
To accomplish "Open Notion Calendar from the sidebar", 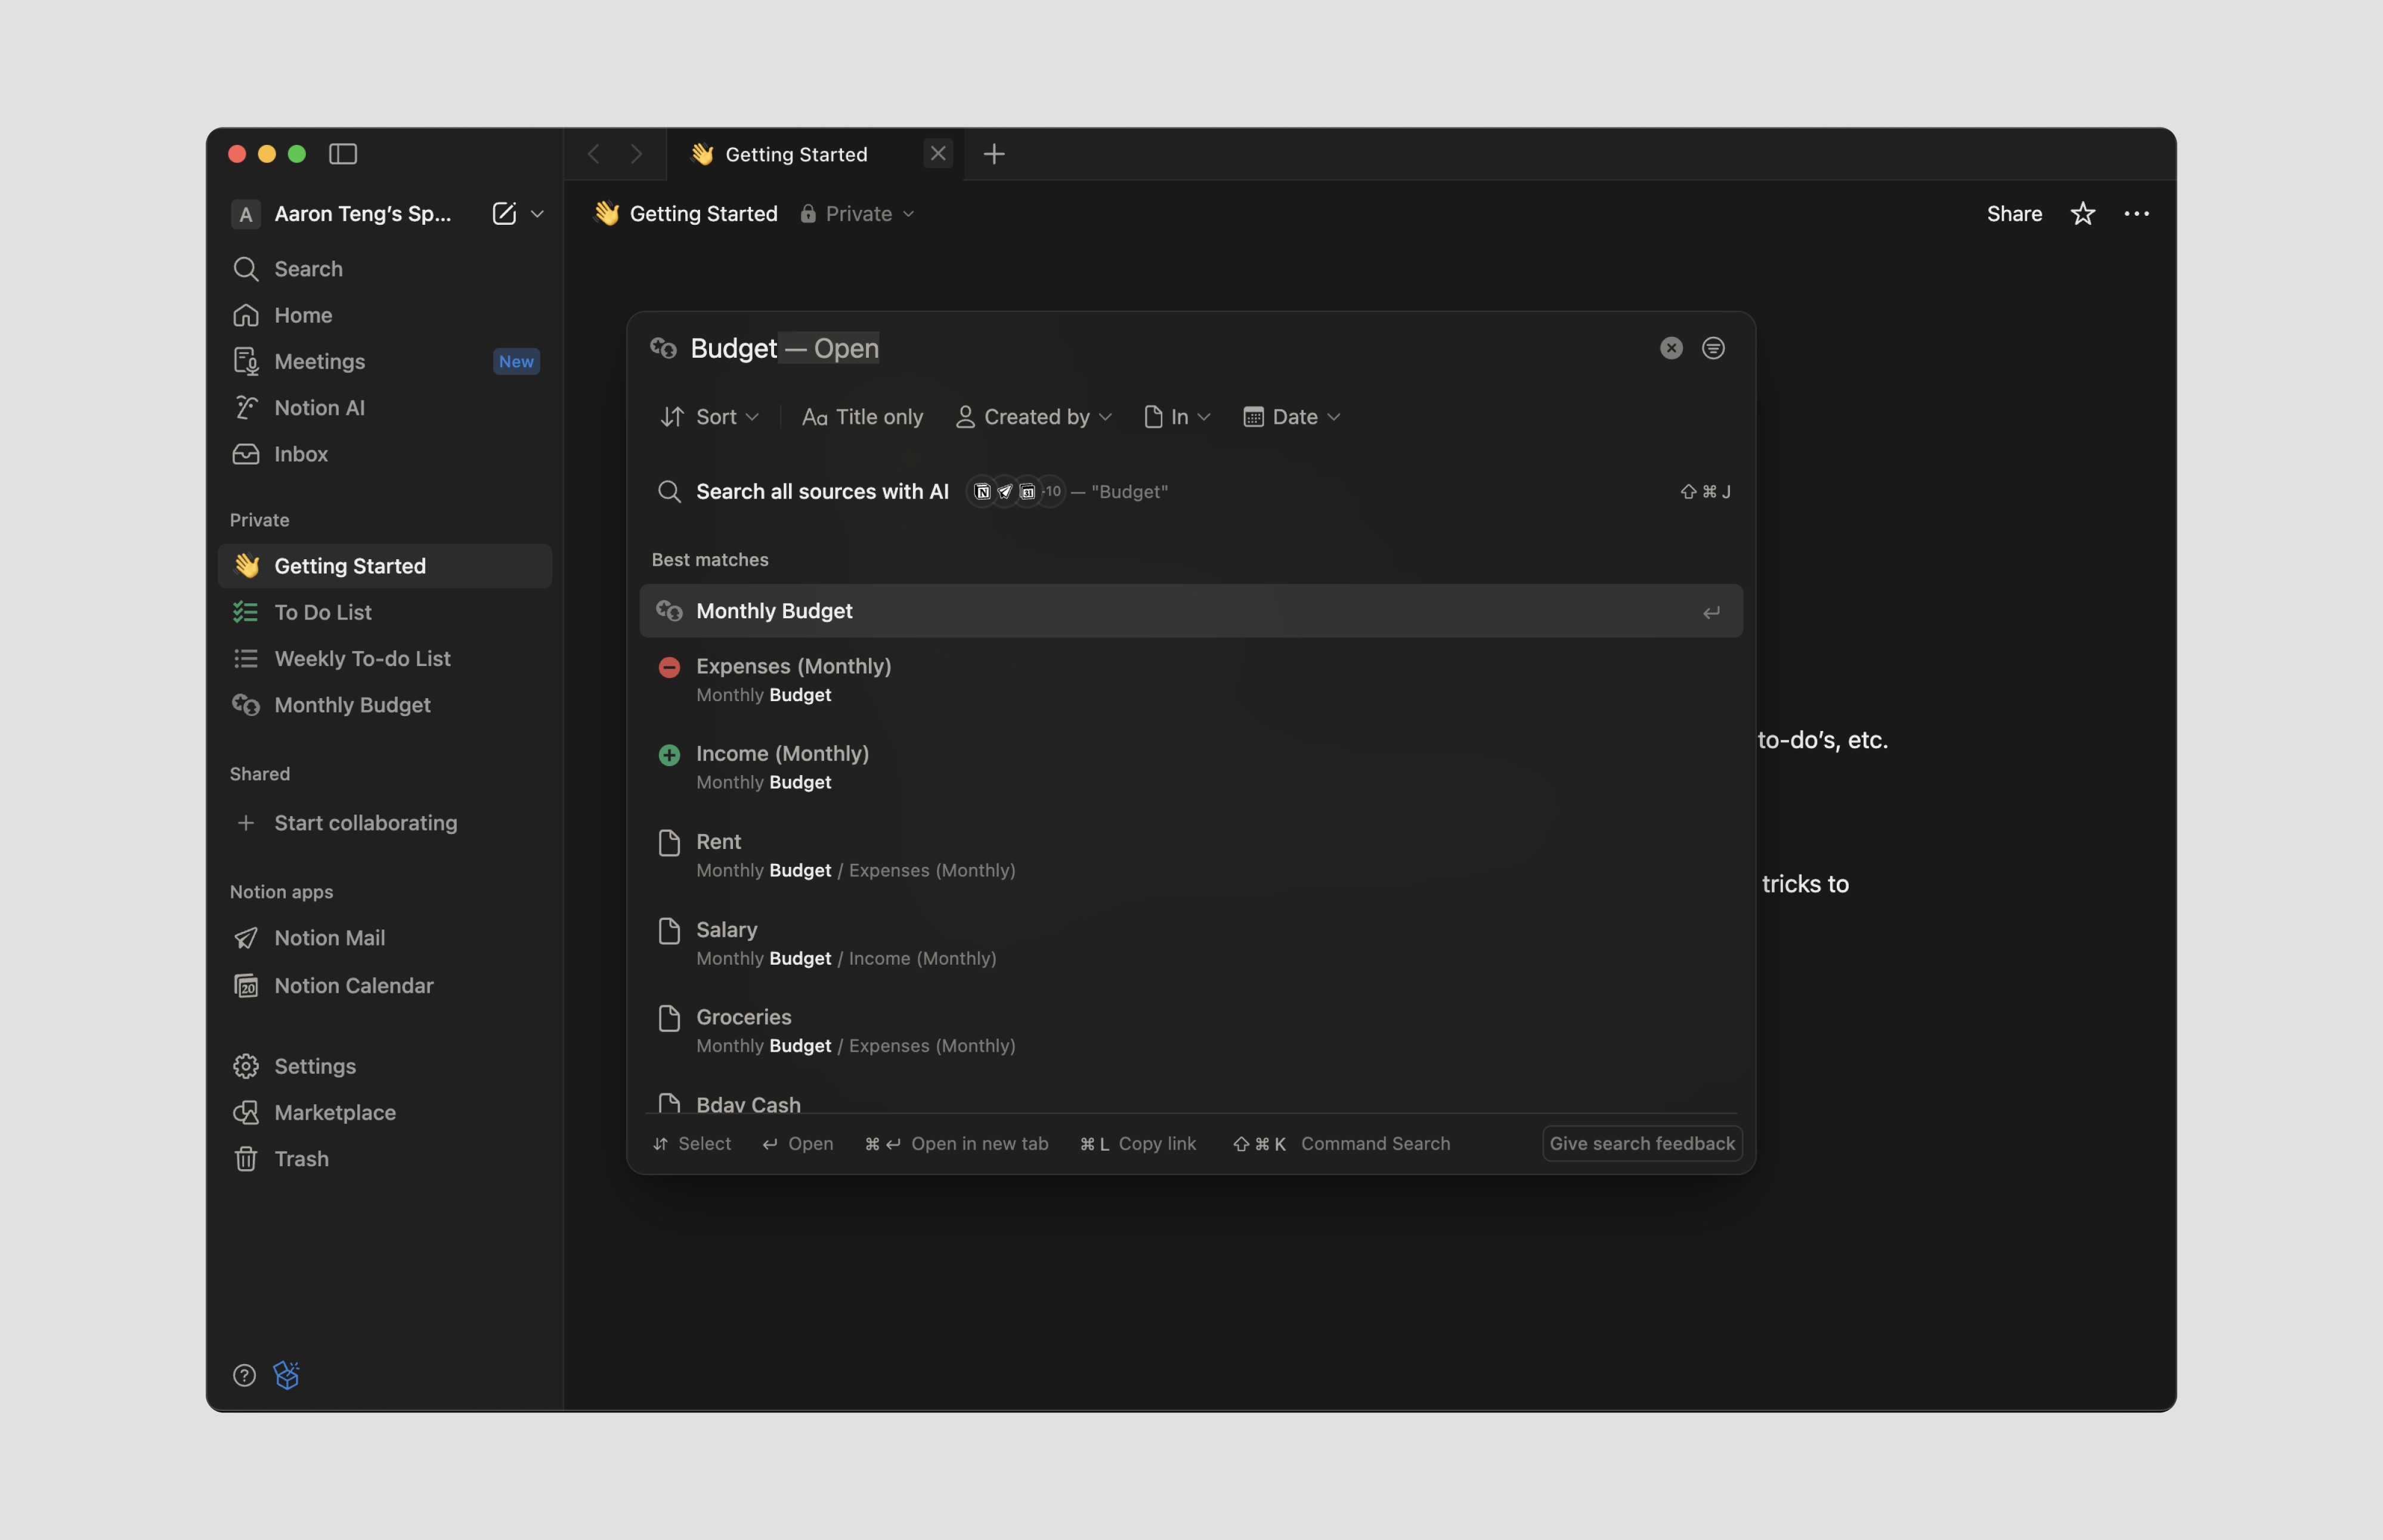I will (353, 985).
